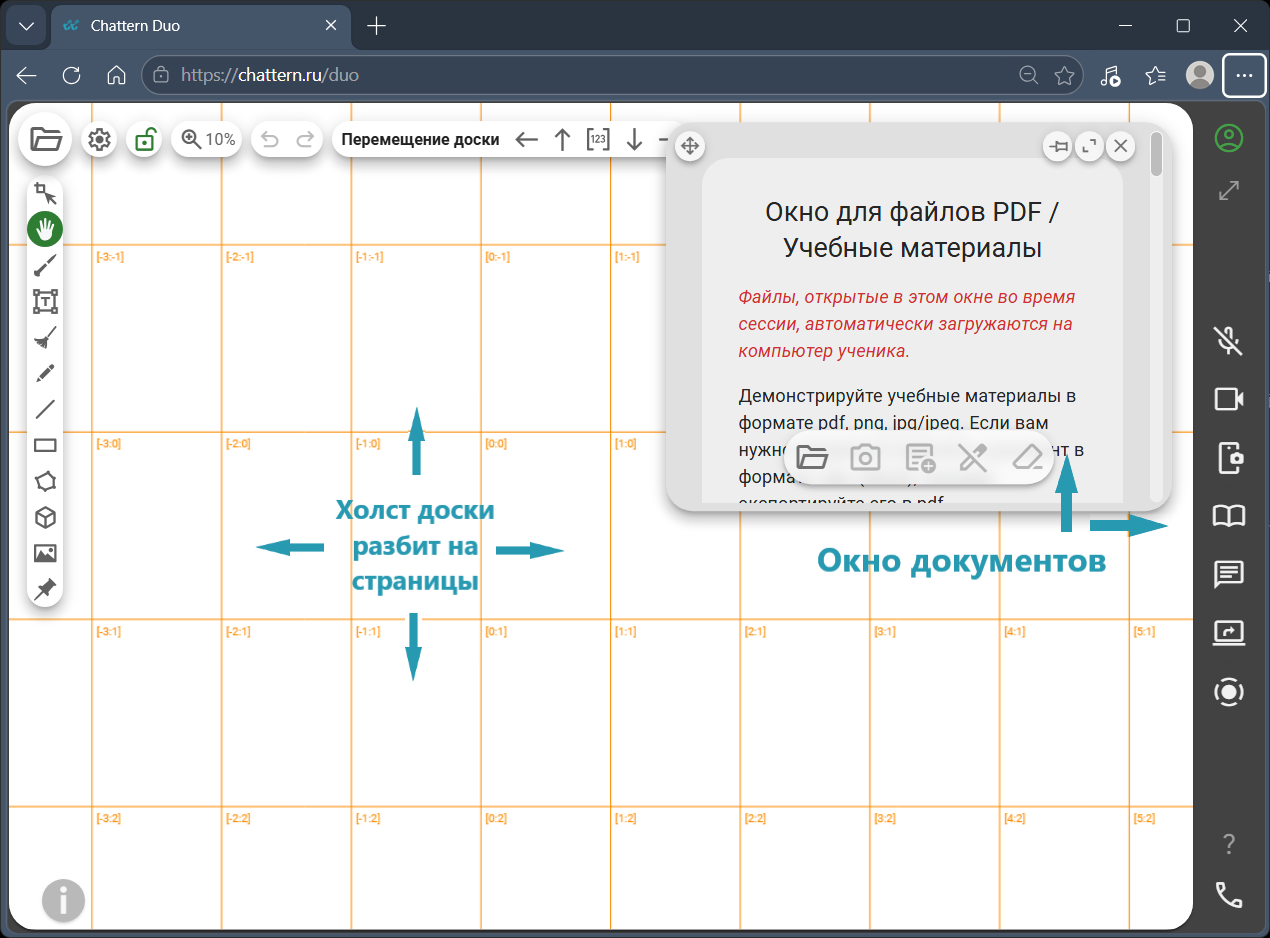This screenshot has width=1270, height=938.
Task: Pick the broom clear tool
Action: (x=45, y=337)
